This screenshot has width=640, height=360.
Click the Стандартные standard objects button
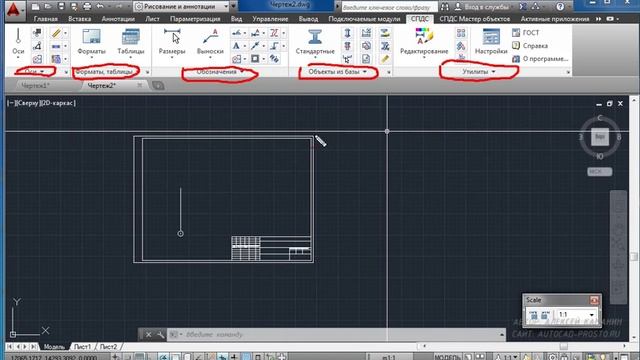pyautogui.click(x=315, y=42)
